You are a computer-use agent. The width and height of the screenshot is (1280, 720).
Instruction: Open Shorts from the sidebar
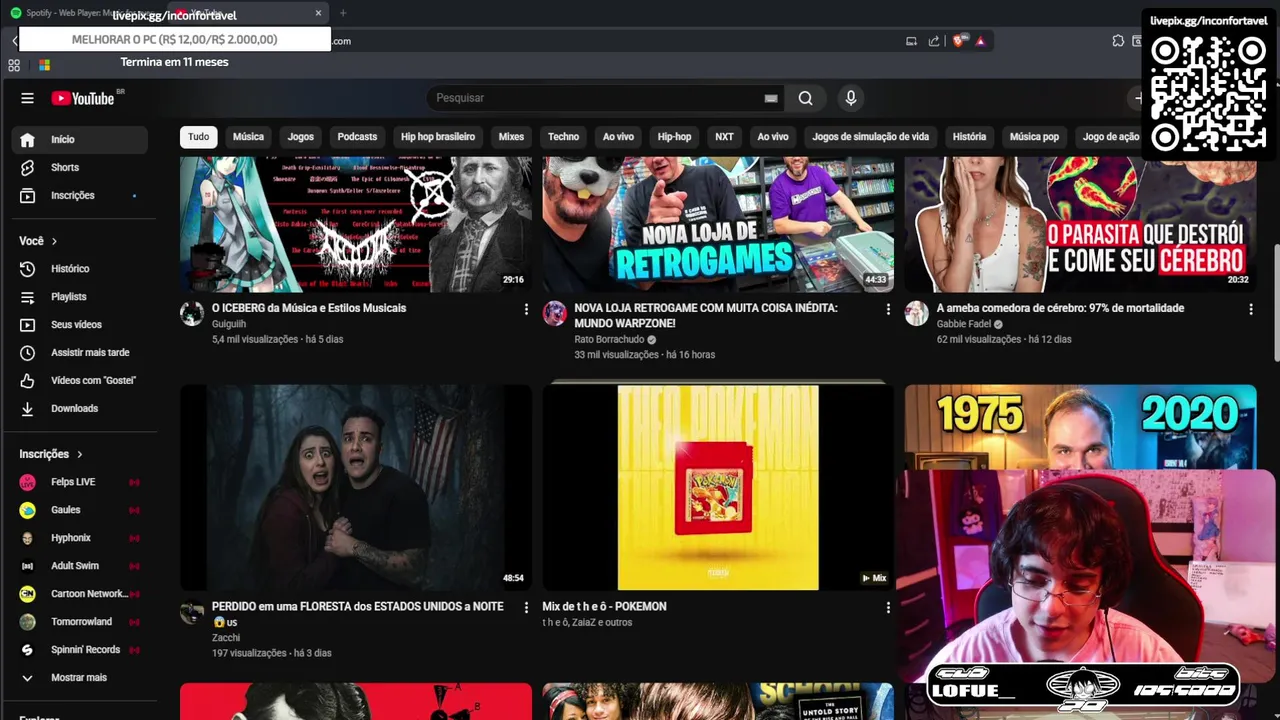(x=82, y=167)
